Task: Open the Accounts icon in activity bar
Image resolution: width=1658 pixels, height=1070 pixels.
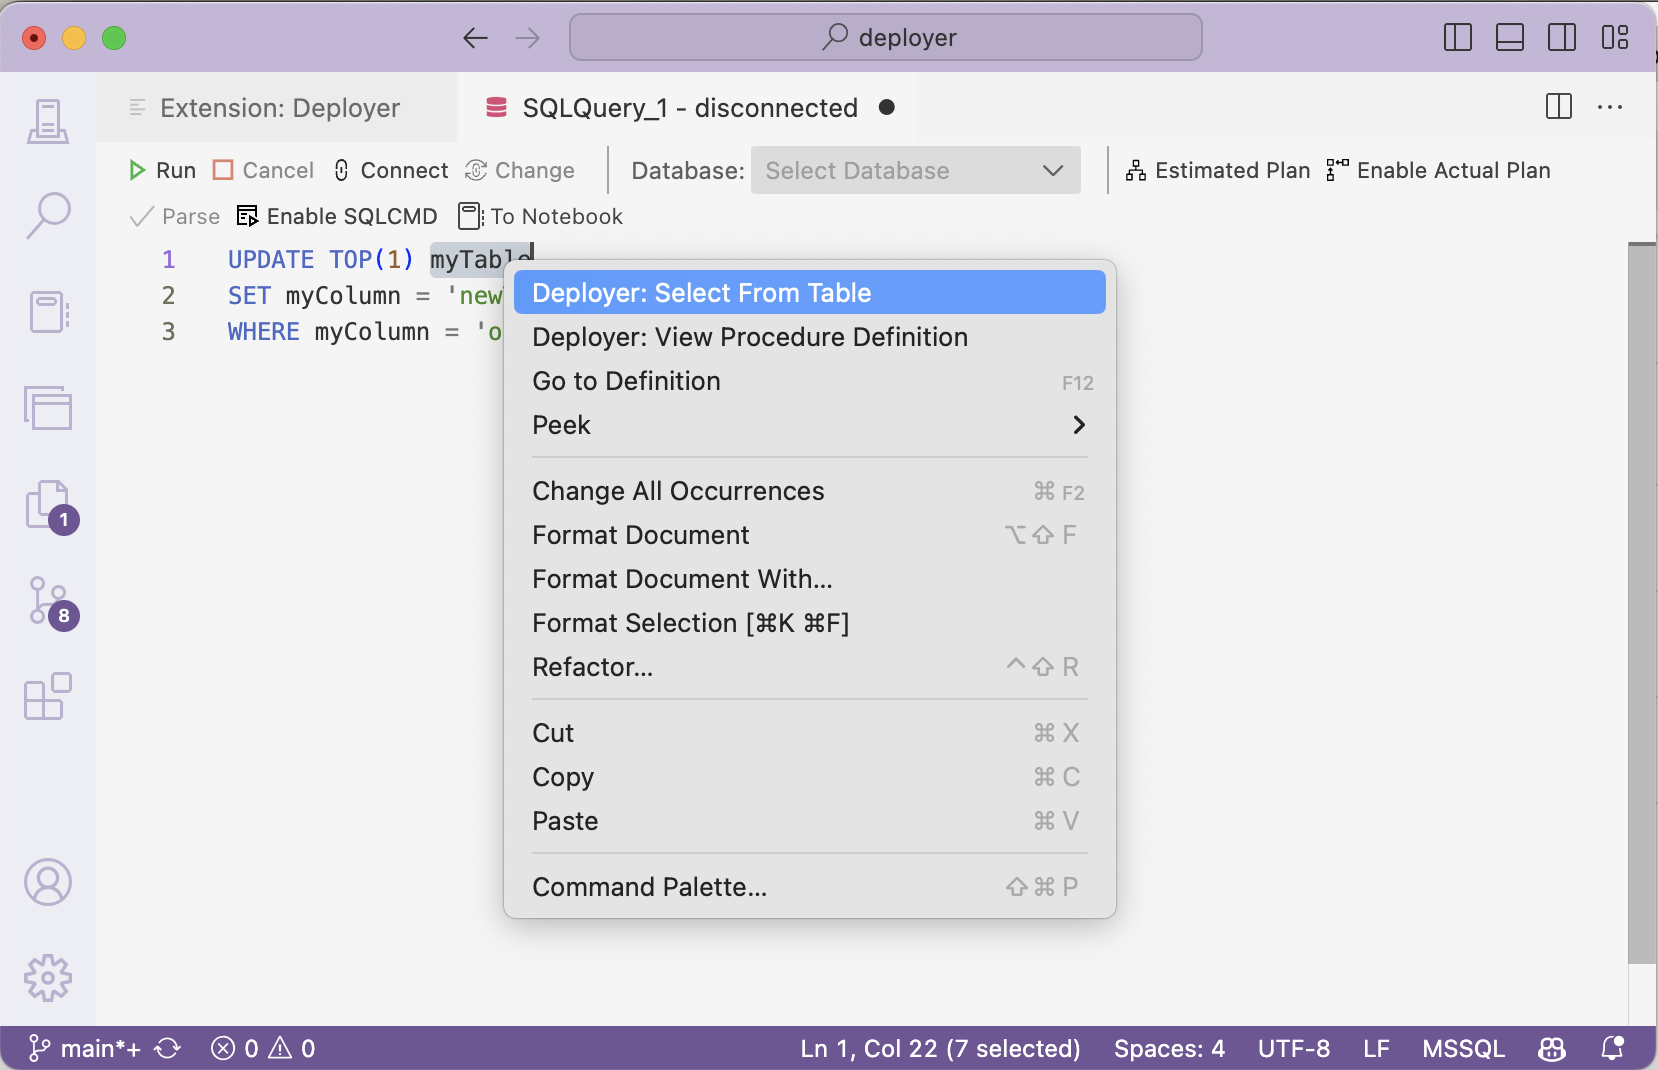Action: [47, 882]
